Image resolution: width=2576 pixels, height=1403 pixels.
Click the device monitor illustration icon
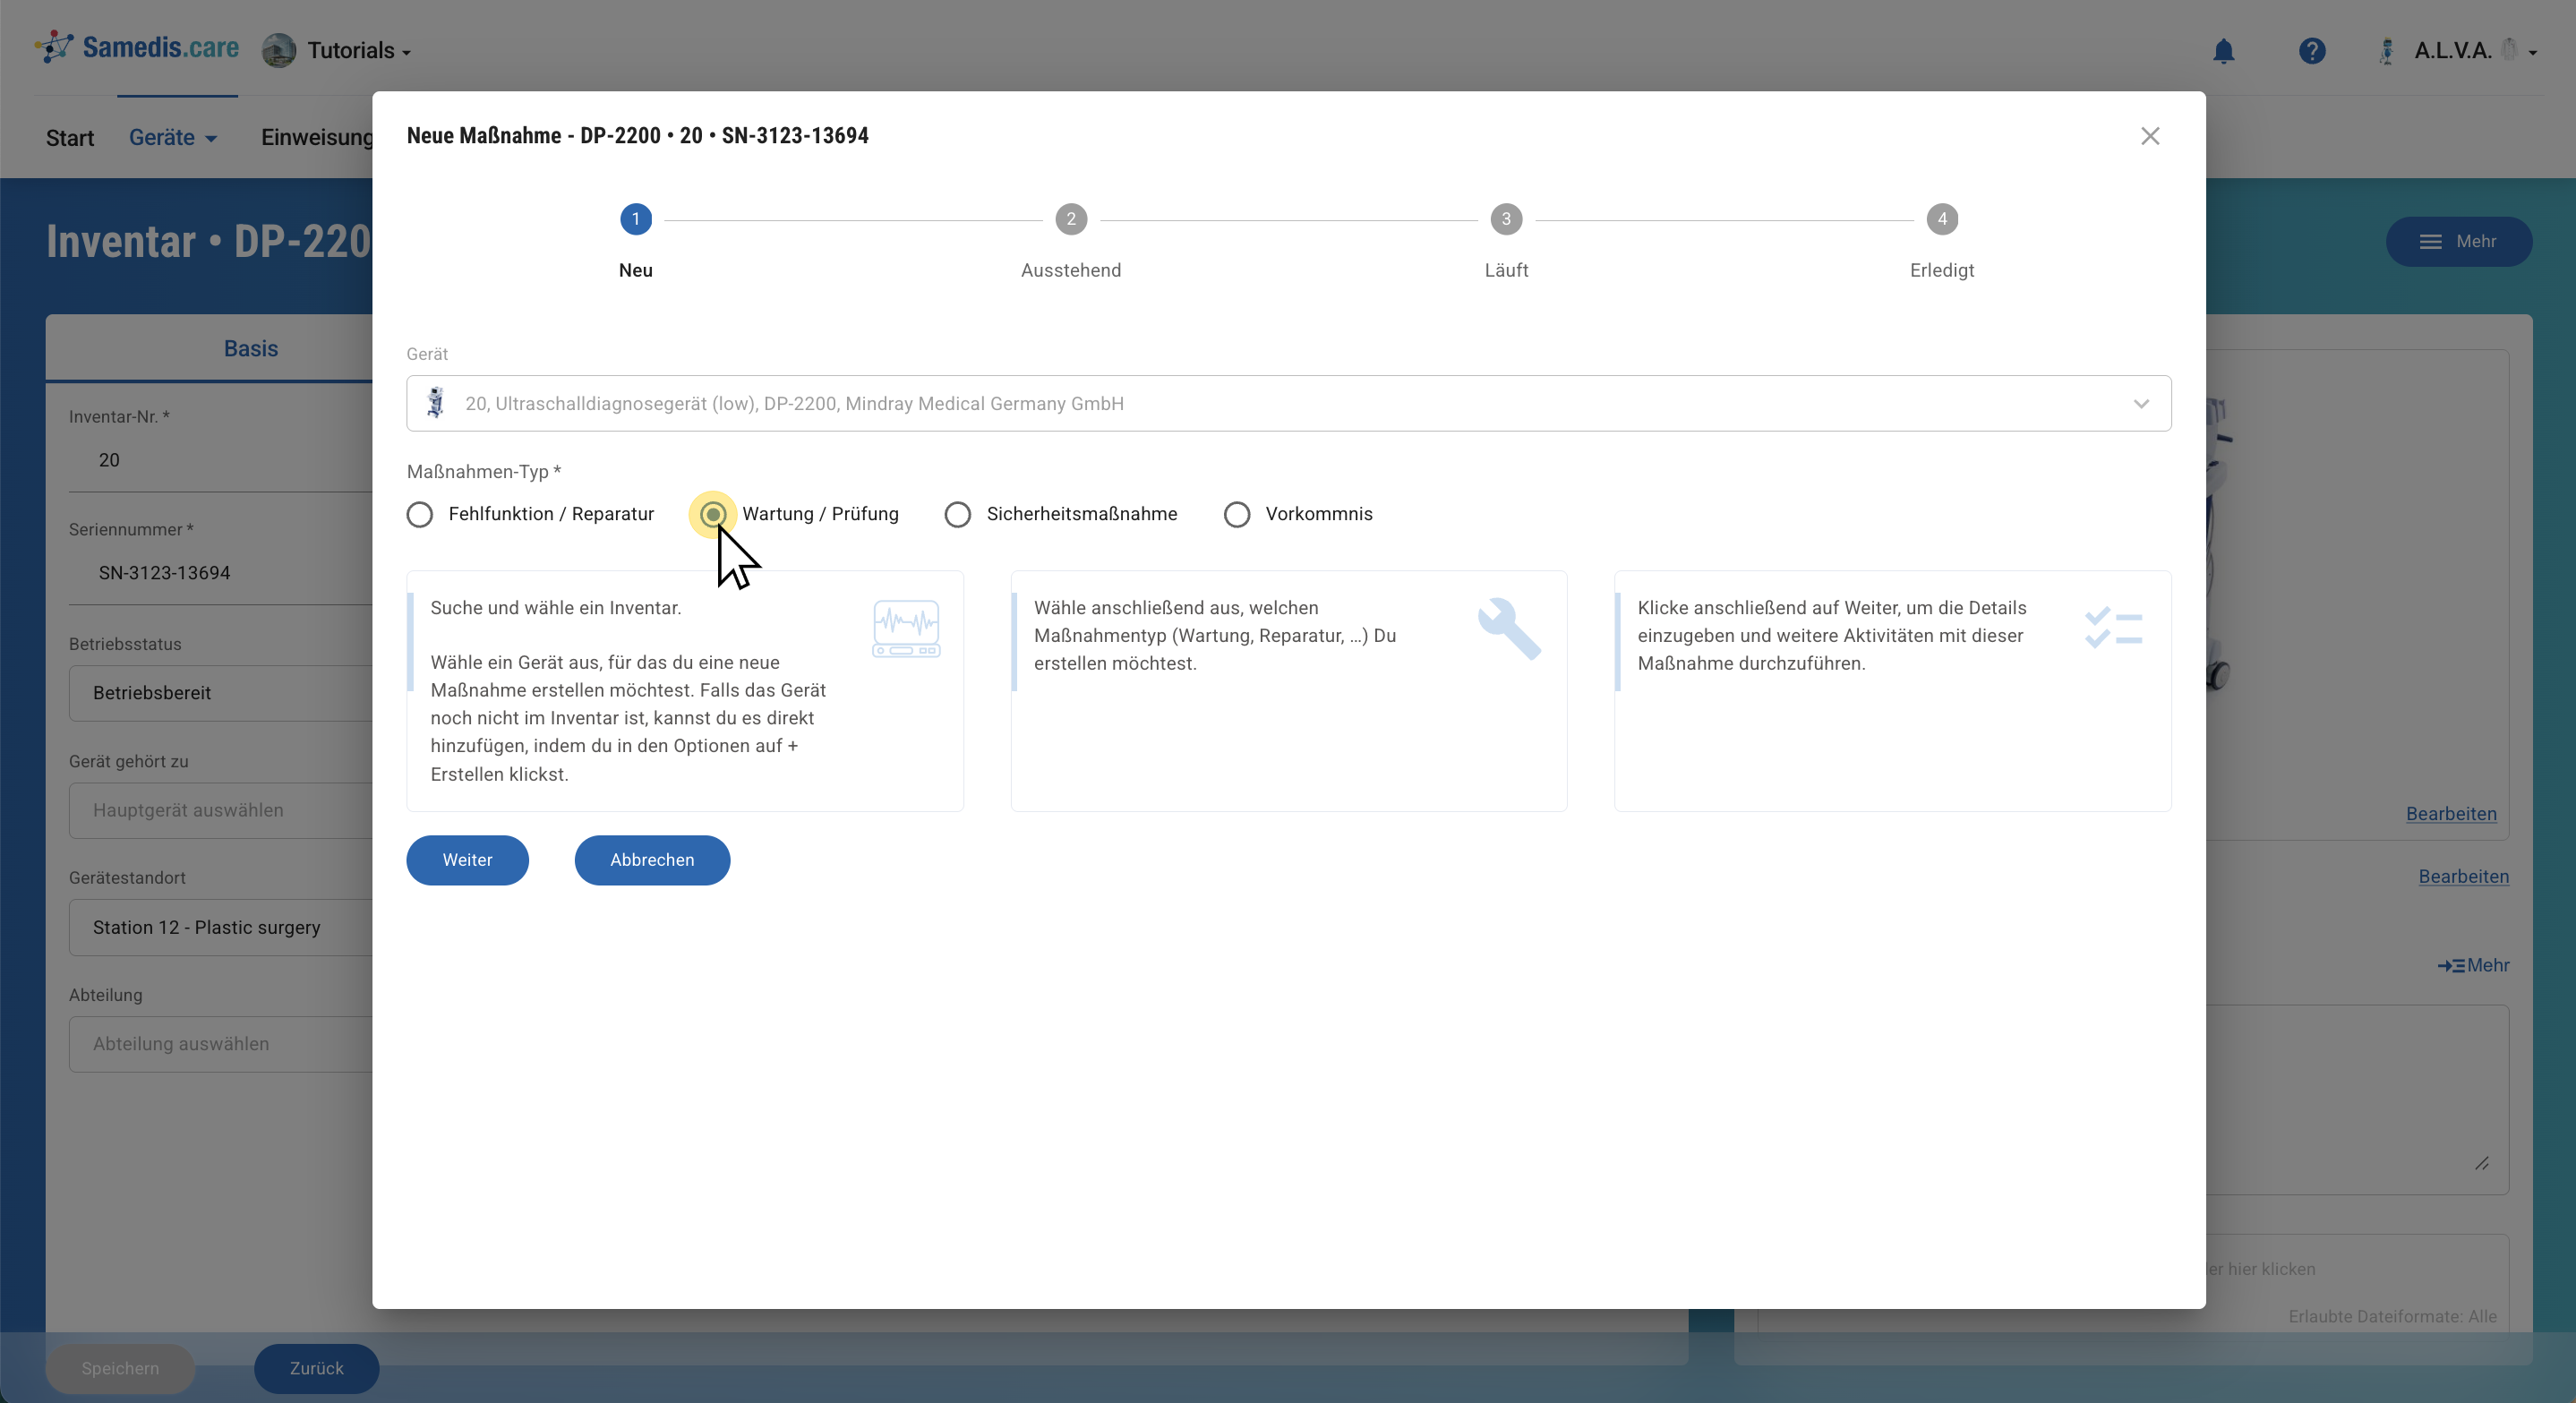click(906, 628)
